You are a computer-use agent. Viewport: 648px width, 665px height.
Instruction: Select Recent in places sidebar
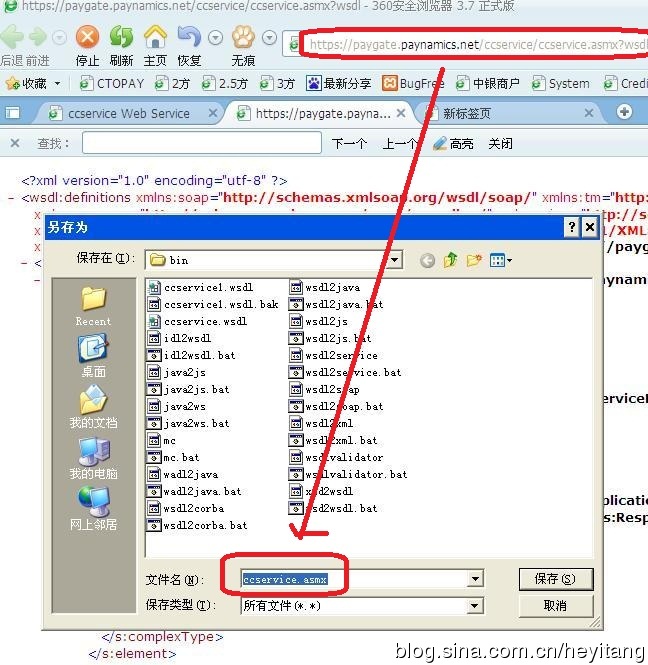click(x=93, y=306)
